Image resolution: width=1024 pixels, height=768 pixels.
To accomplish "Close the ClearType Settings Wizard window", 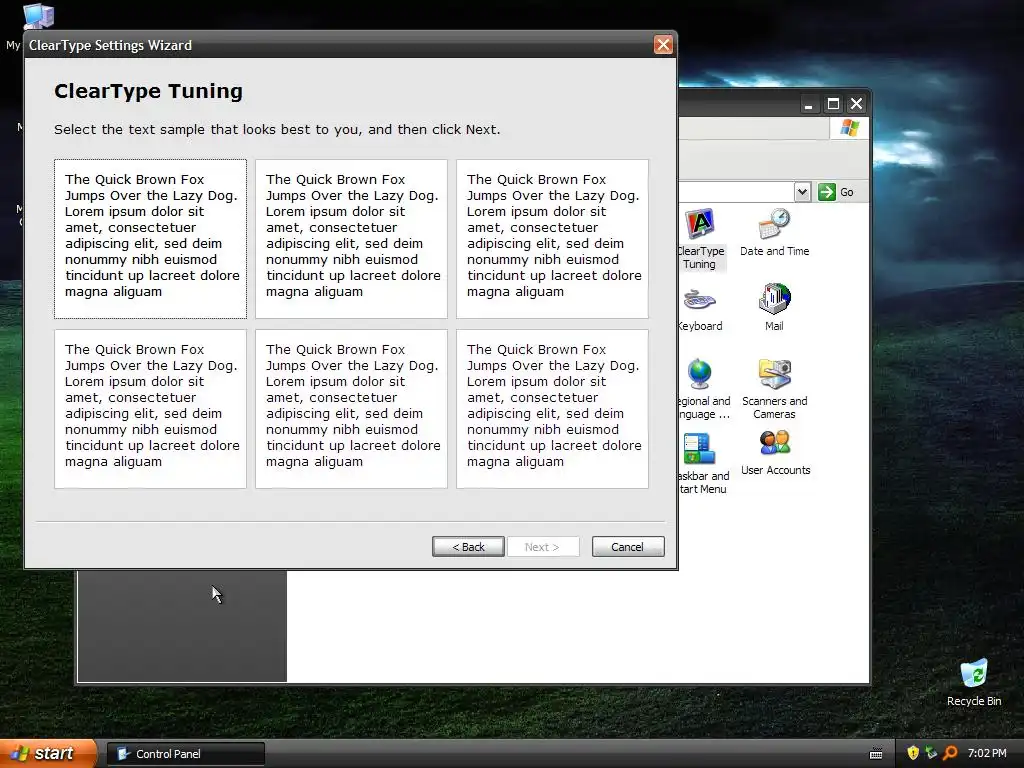I will pyautogui.click(x=663, y=44).
